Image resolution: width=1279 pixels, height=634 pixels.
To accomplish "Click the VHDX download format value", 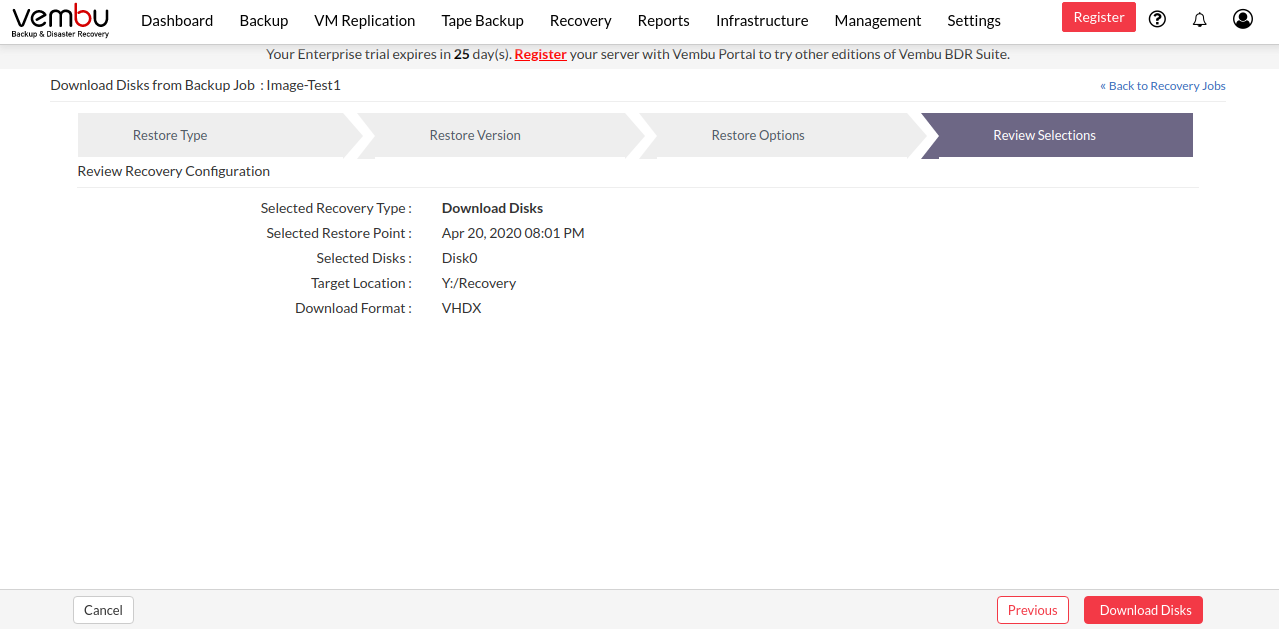I will pos(462,308).
